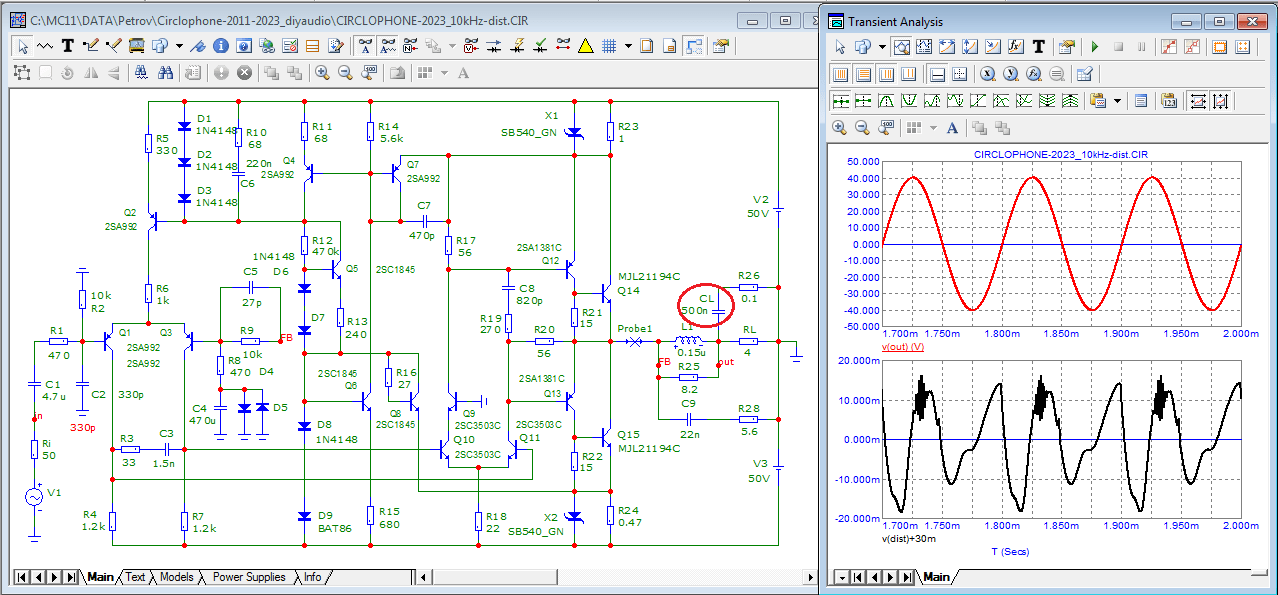Open dropdown next to grid icon in Transient bottom toolbar

click(933, 127)
